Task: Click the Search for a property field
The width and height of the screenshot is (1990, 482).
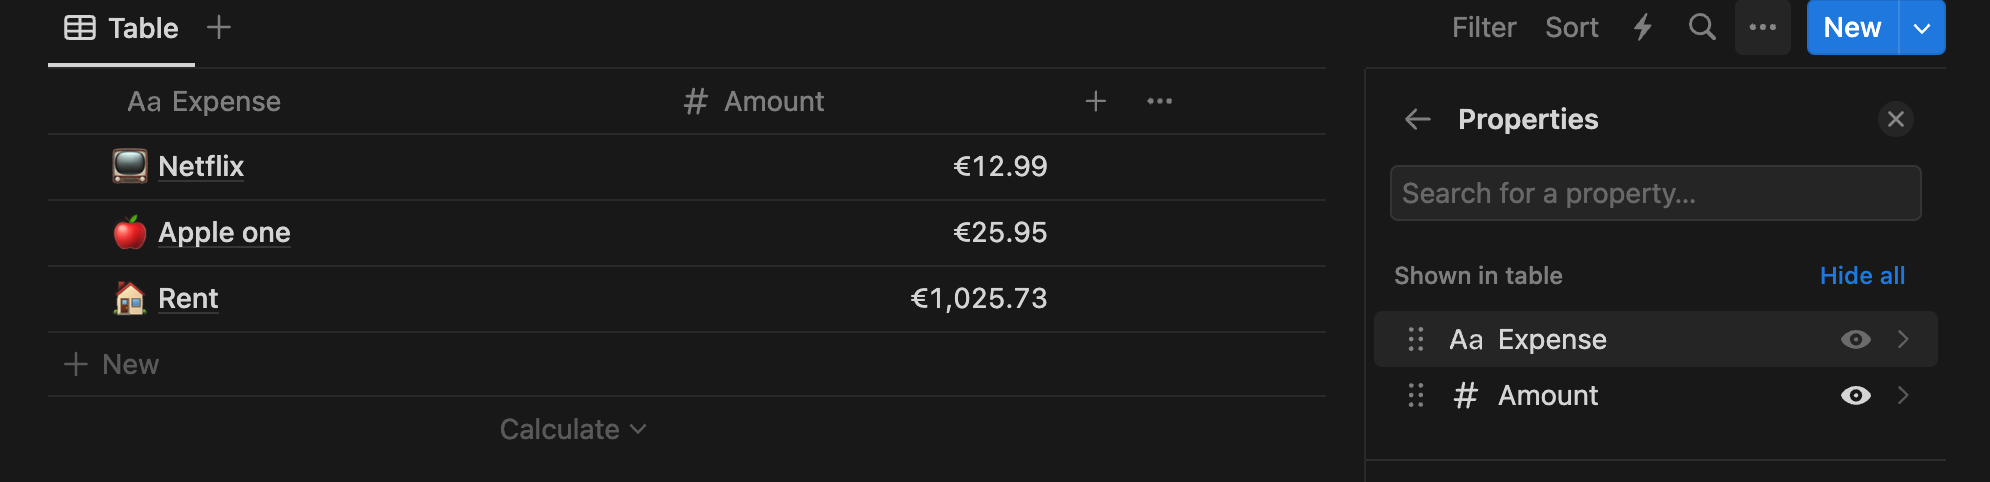Action: pyautogui.click(x=1655, y=193)
